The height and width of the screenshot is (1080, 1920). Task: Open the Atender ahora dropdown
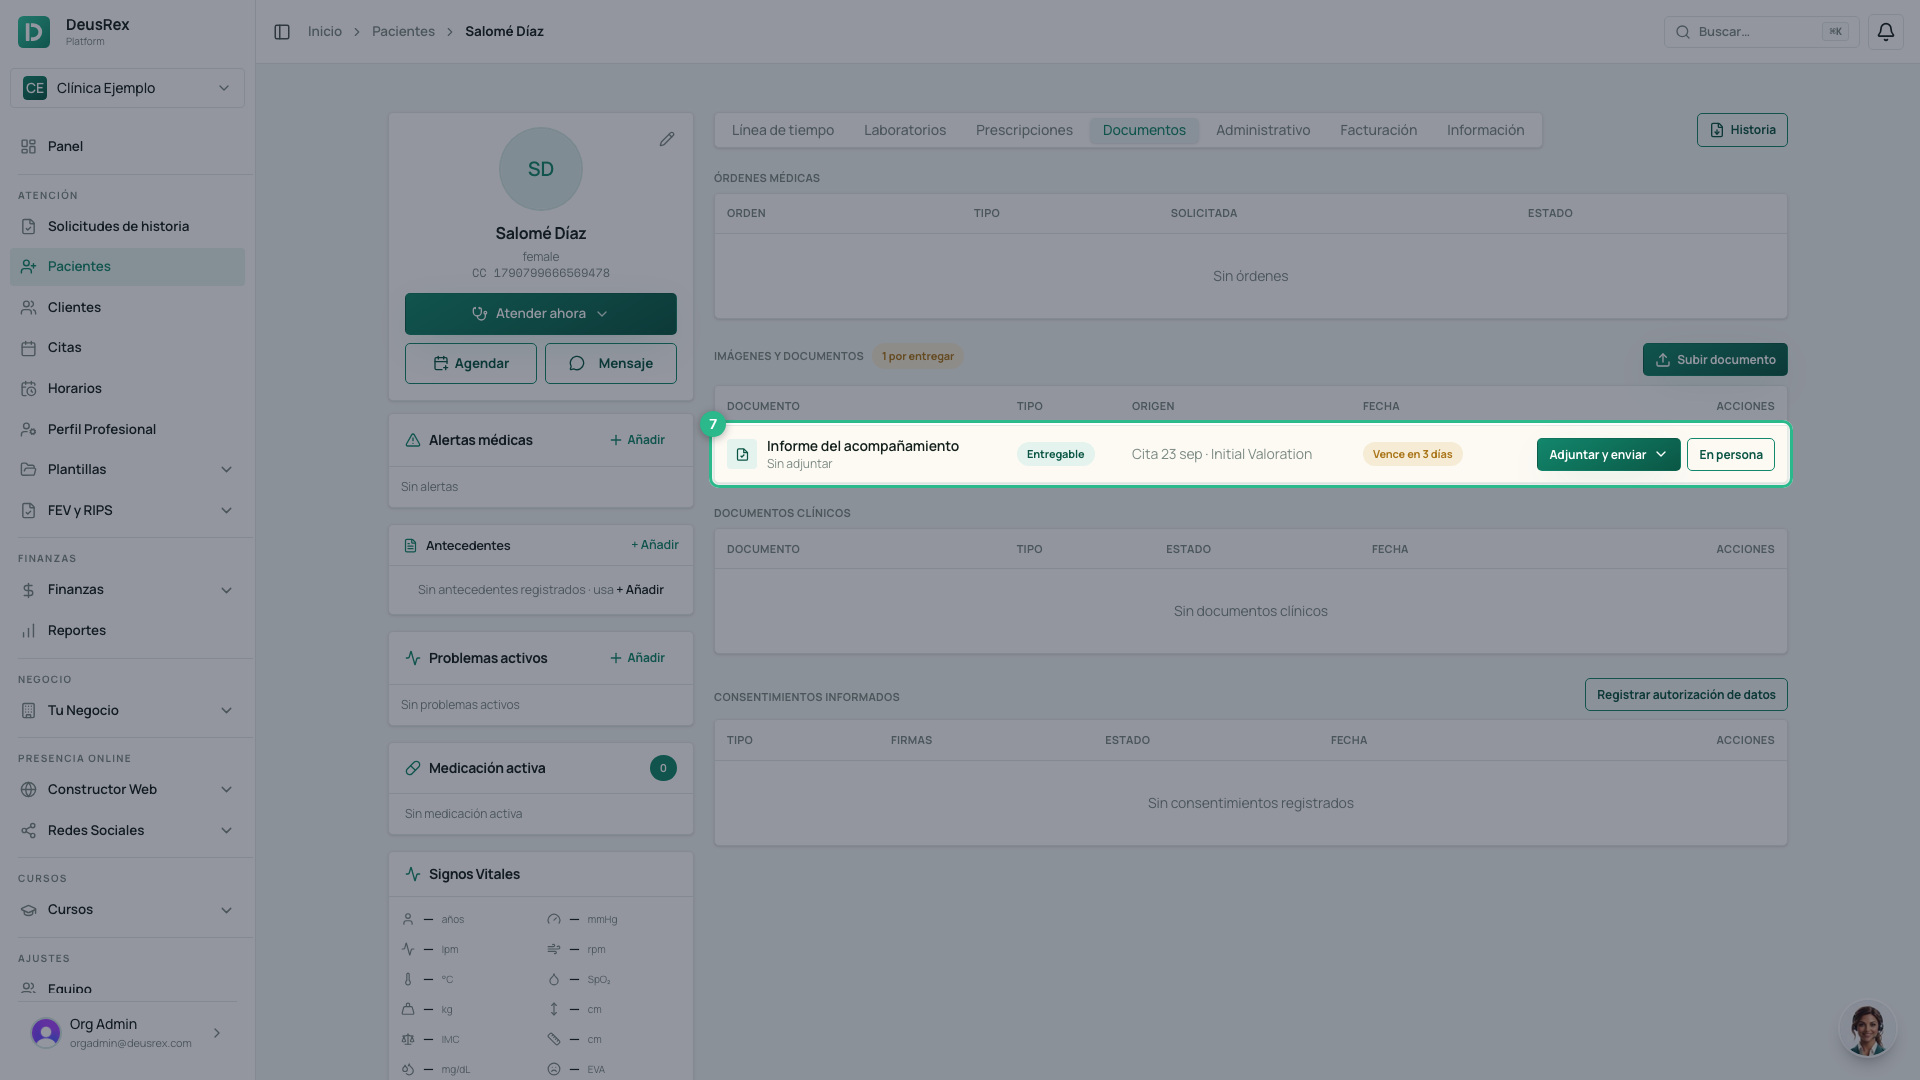tap(541, 314)
